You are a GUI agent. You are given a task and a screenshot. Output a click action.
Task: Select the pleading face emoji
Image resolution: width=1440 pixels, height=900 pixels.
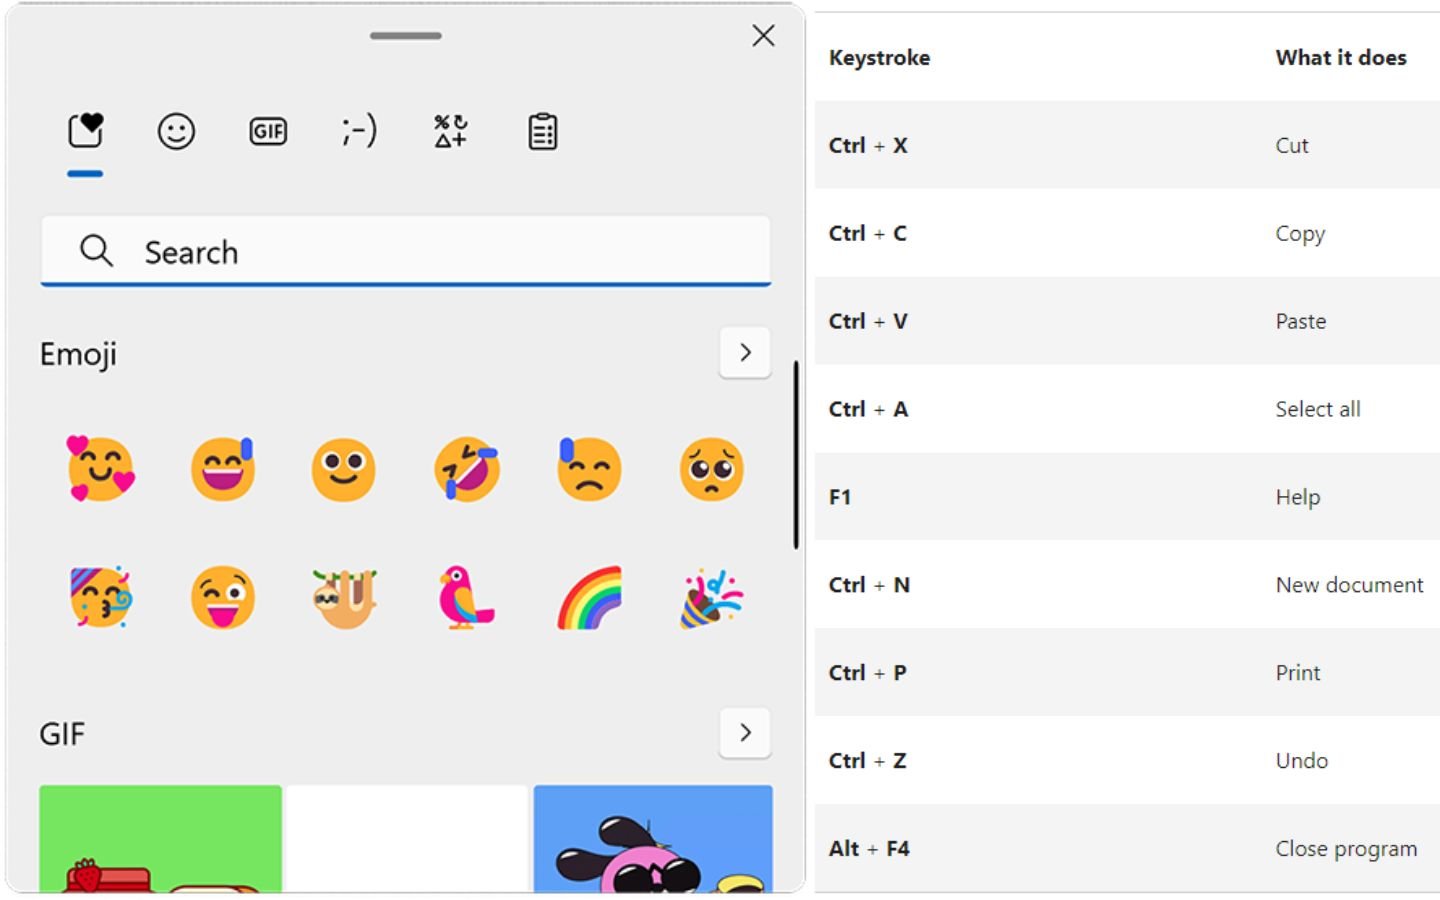711,470
